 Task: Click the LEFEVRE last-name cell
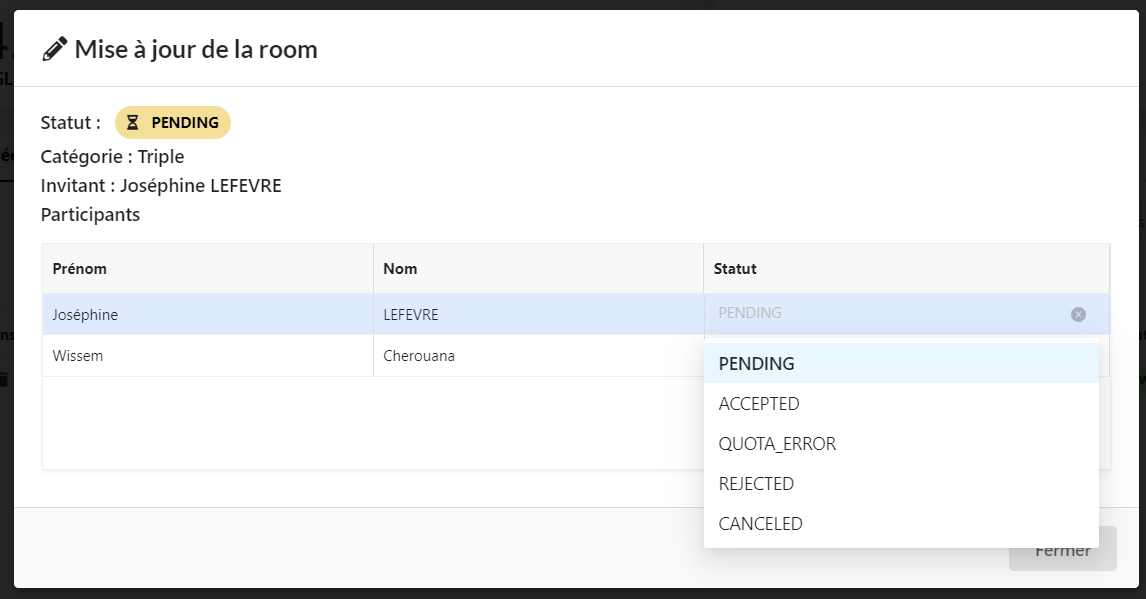click(411, 315)
